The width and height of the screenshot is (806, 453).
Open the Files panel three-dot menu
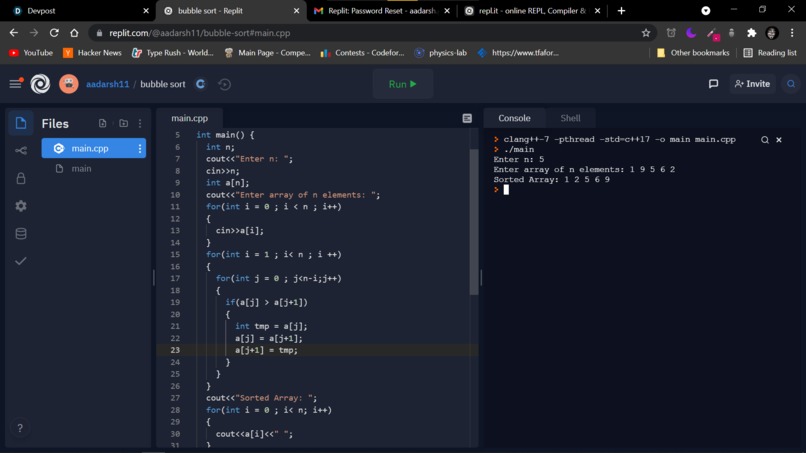[x=140, y=123]
